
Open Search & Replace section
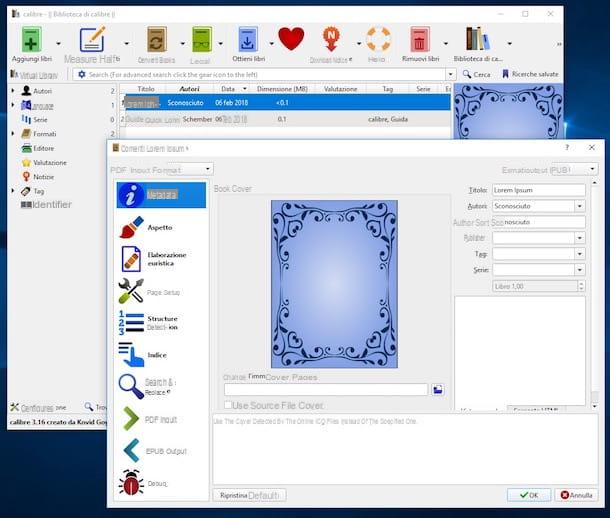[161, 387]
